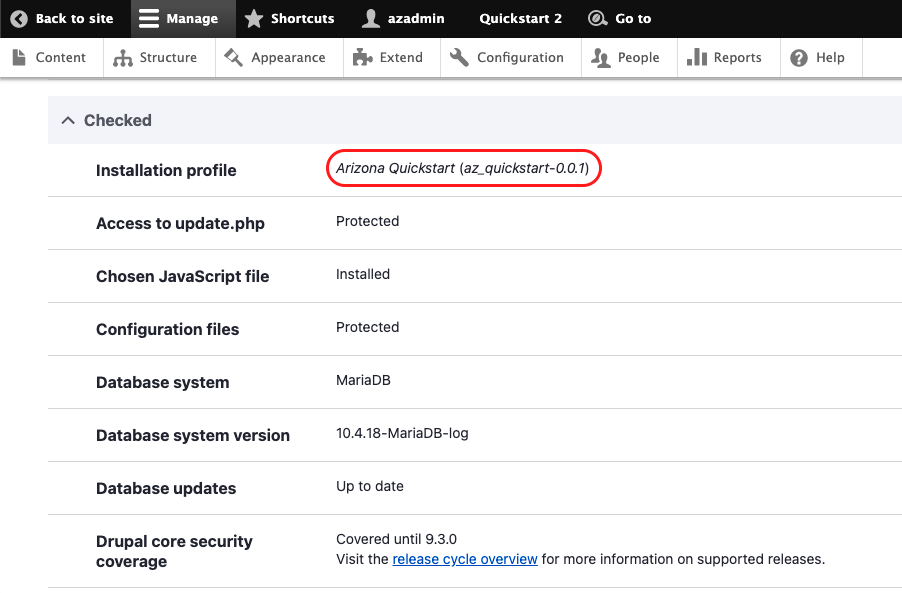Click the Help question mark icon

coord(798,58)
